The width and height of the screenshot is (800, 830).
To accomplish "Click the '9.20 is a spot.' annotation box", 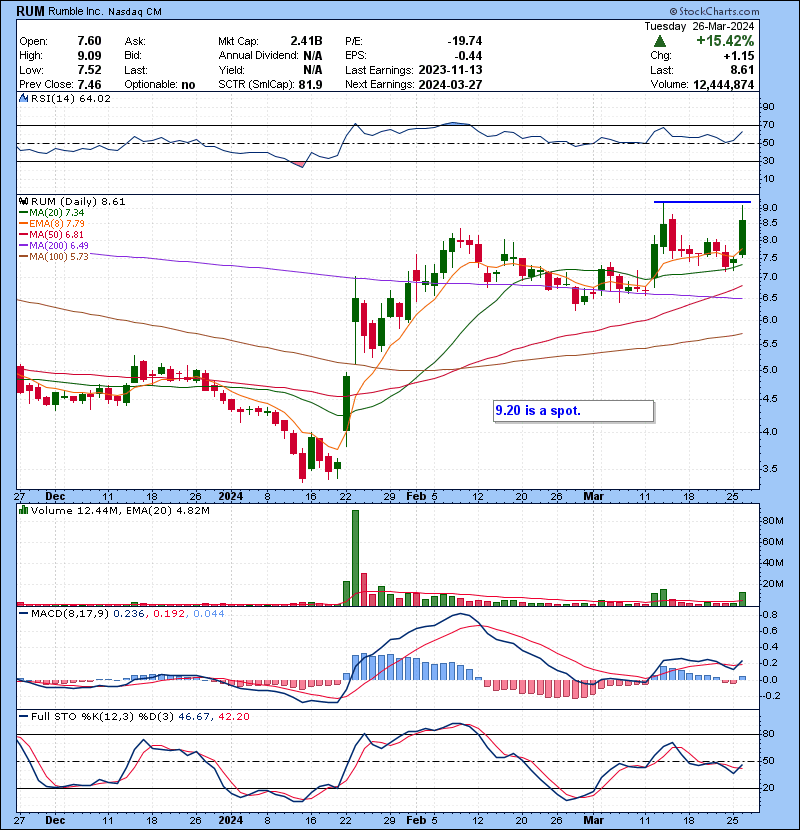I will point(573,411).
